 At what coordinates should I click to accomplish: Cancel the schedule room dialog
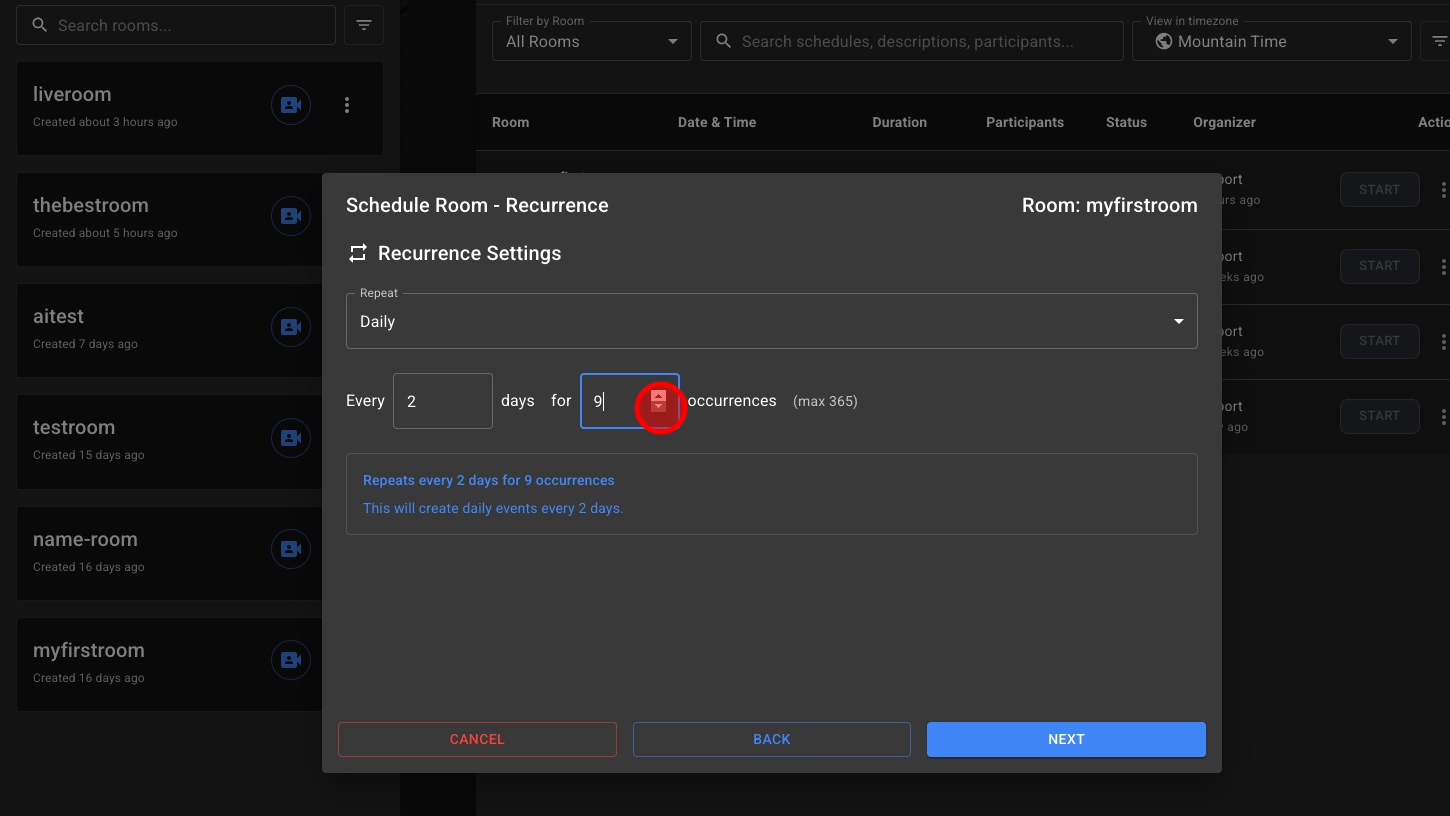[x=477, y=739]
